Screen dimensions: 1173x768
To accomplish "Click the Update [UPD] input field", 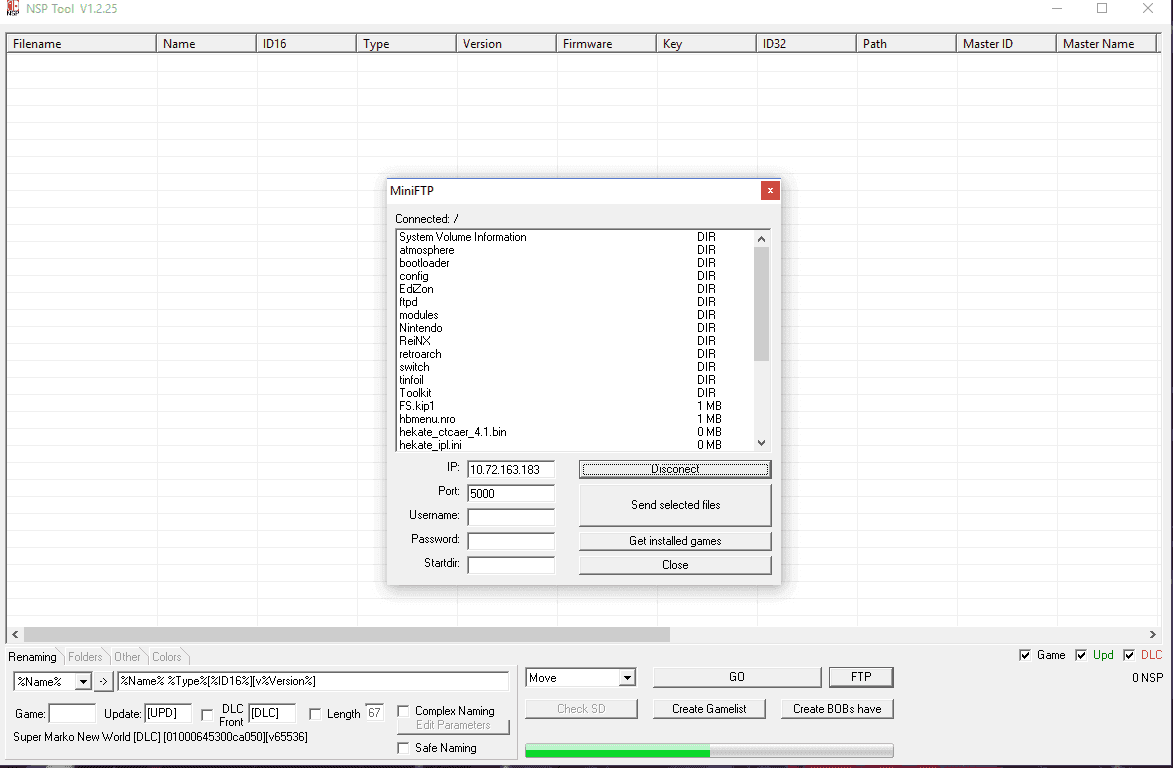I will click(x=168, y=713).
